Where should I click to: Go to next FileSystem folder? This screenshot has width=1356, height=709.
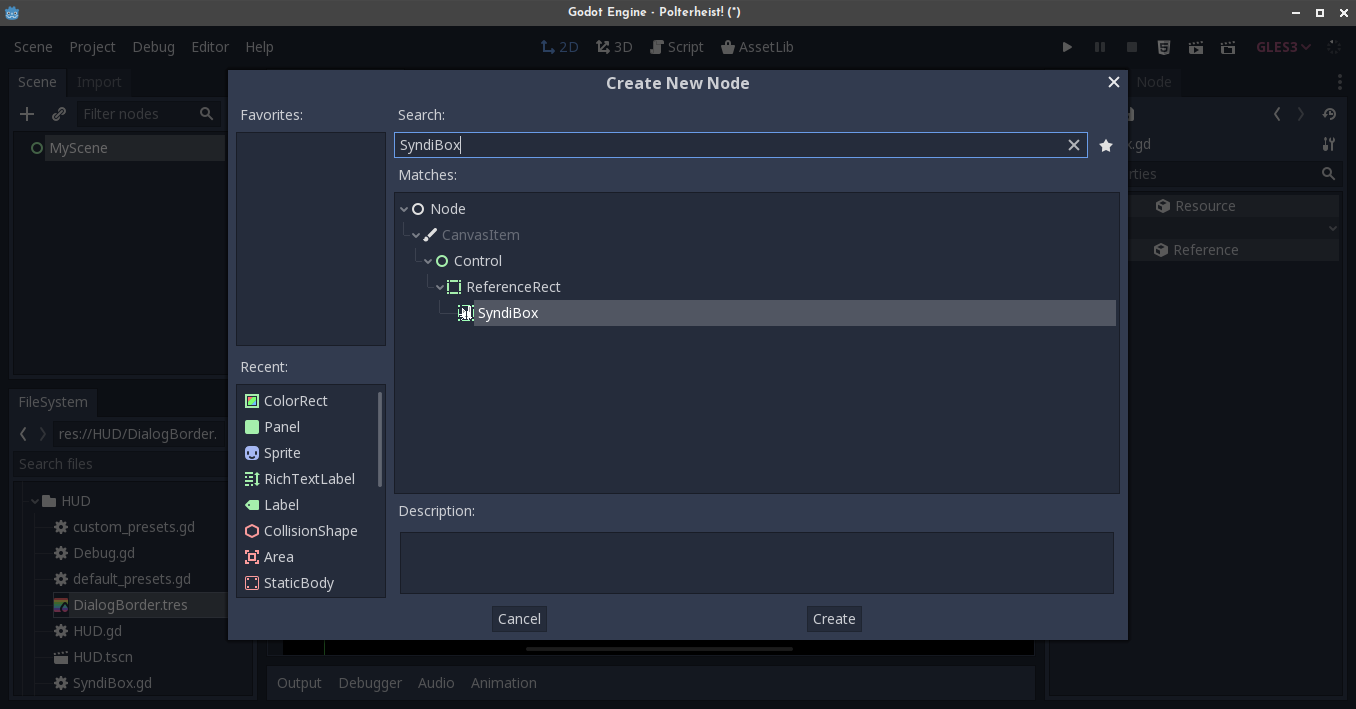click(x=42, y=434)
